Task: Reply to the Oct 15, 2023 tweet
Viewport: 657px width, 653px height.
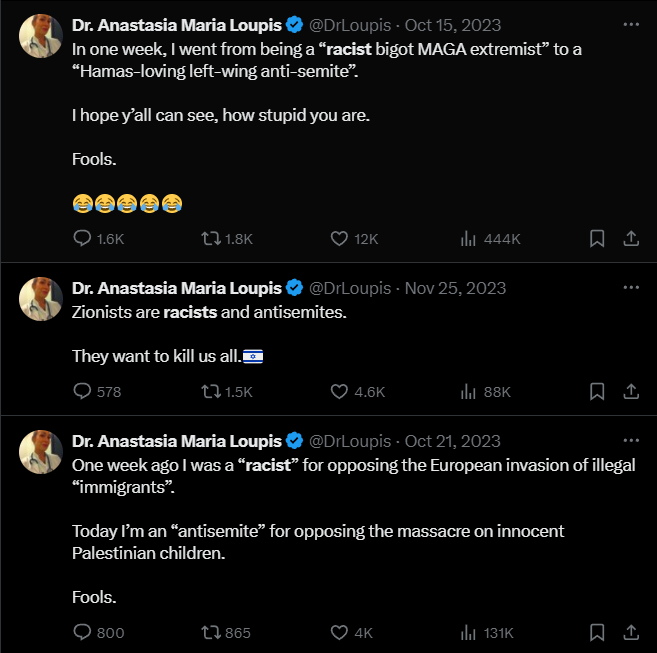Action: [x=83, y=239]
